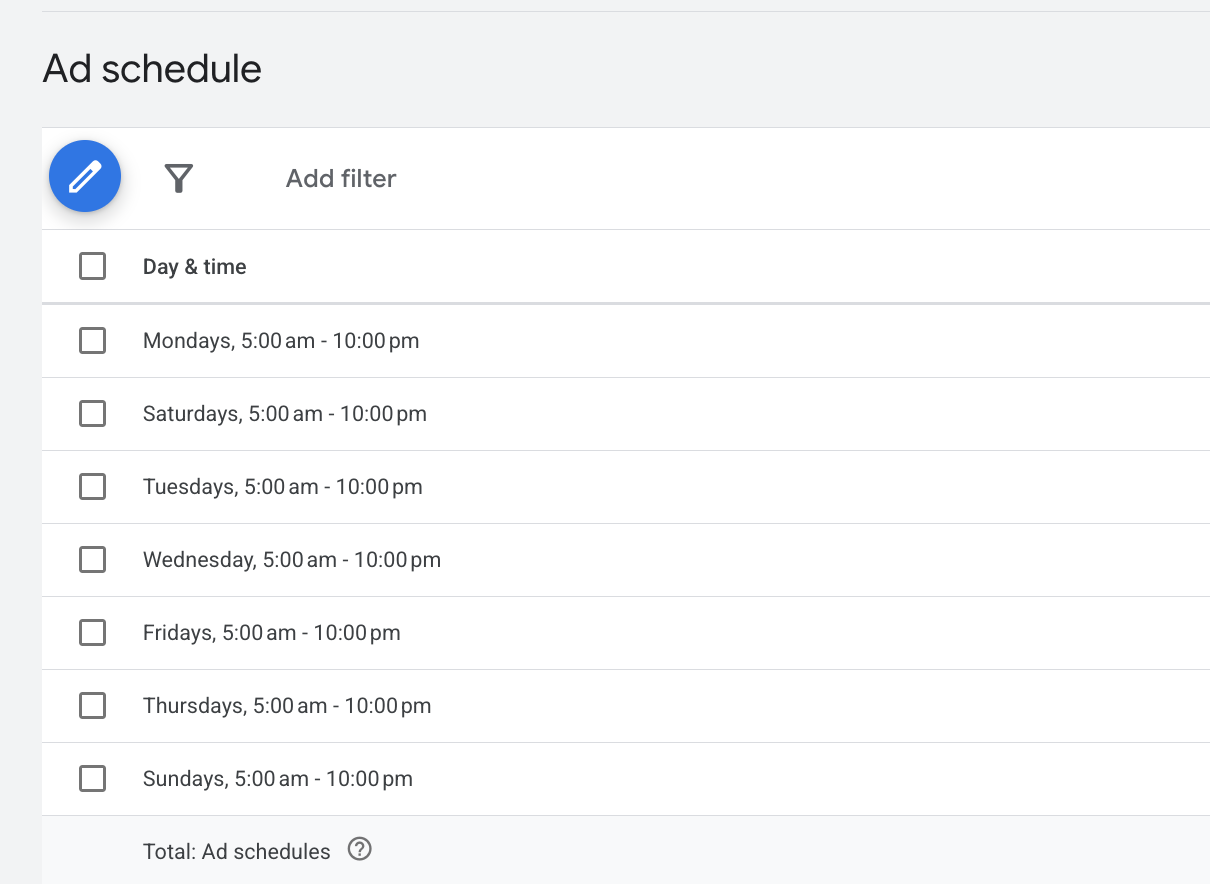The width and height of the screenshot is (1210, 884).
Task: Check the Sundays schedule checkbox
Action: coord(92,778)
